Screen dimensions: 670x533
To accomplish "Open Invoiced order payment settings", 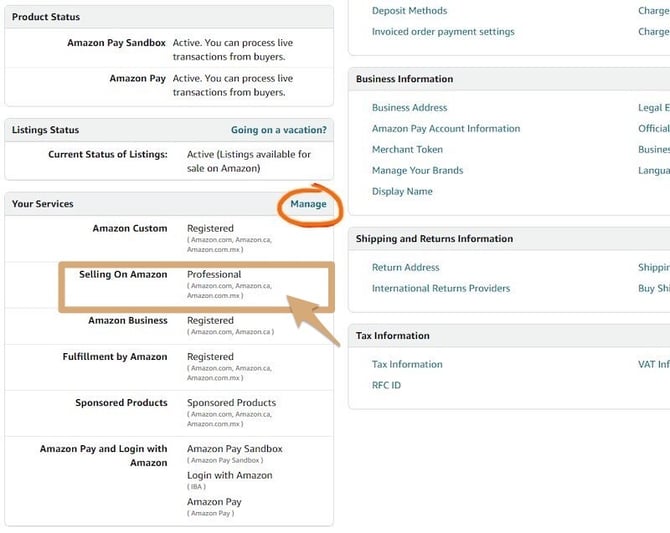I will (x=443, y=32).
